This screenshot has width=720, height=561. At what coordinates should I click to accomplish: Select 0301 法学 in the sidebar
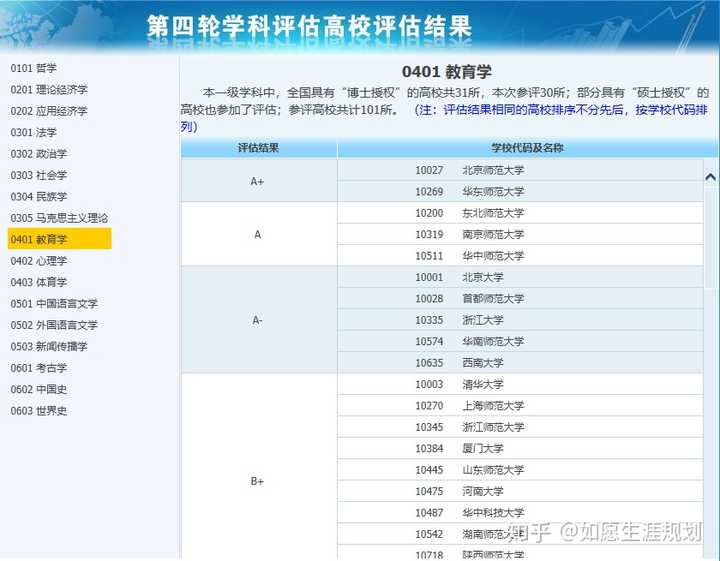34,133
